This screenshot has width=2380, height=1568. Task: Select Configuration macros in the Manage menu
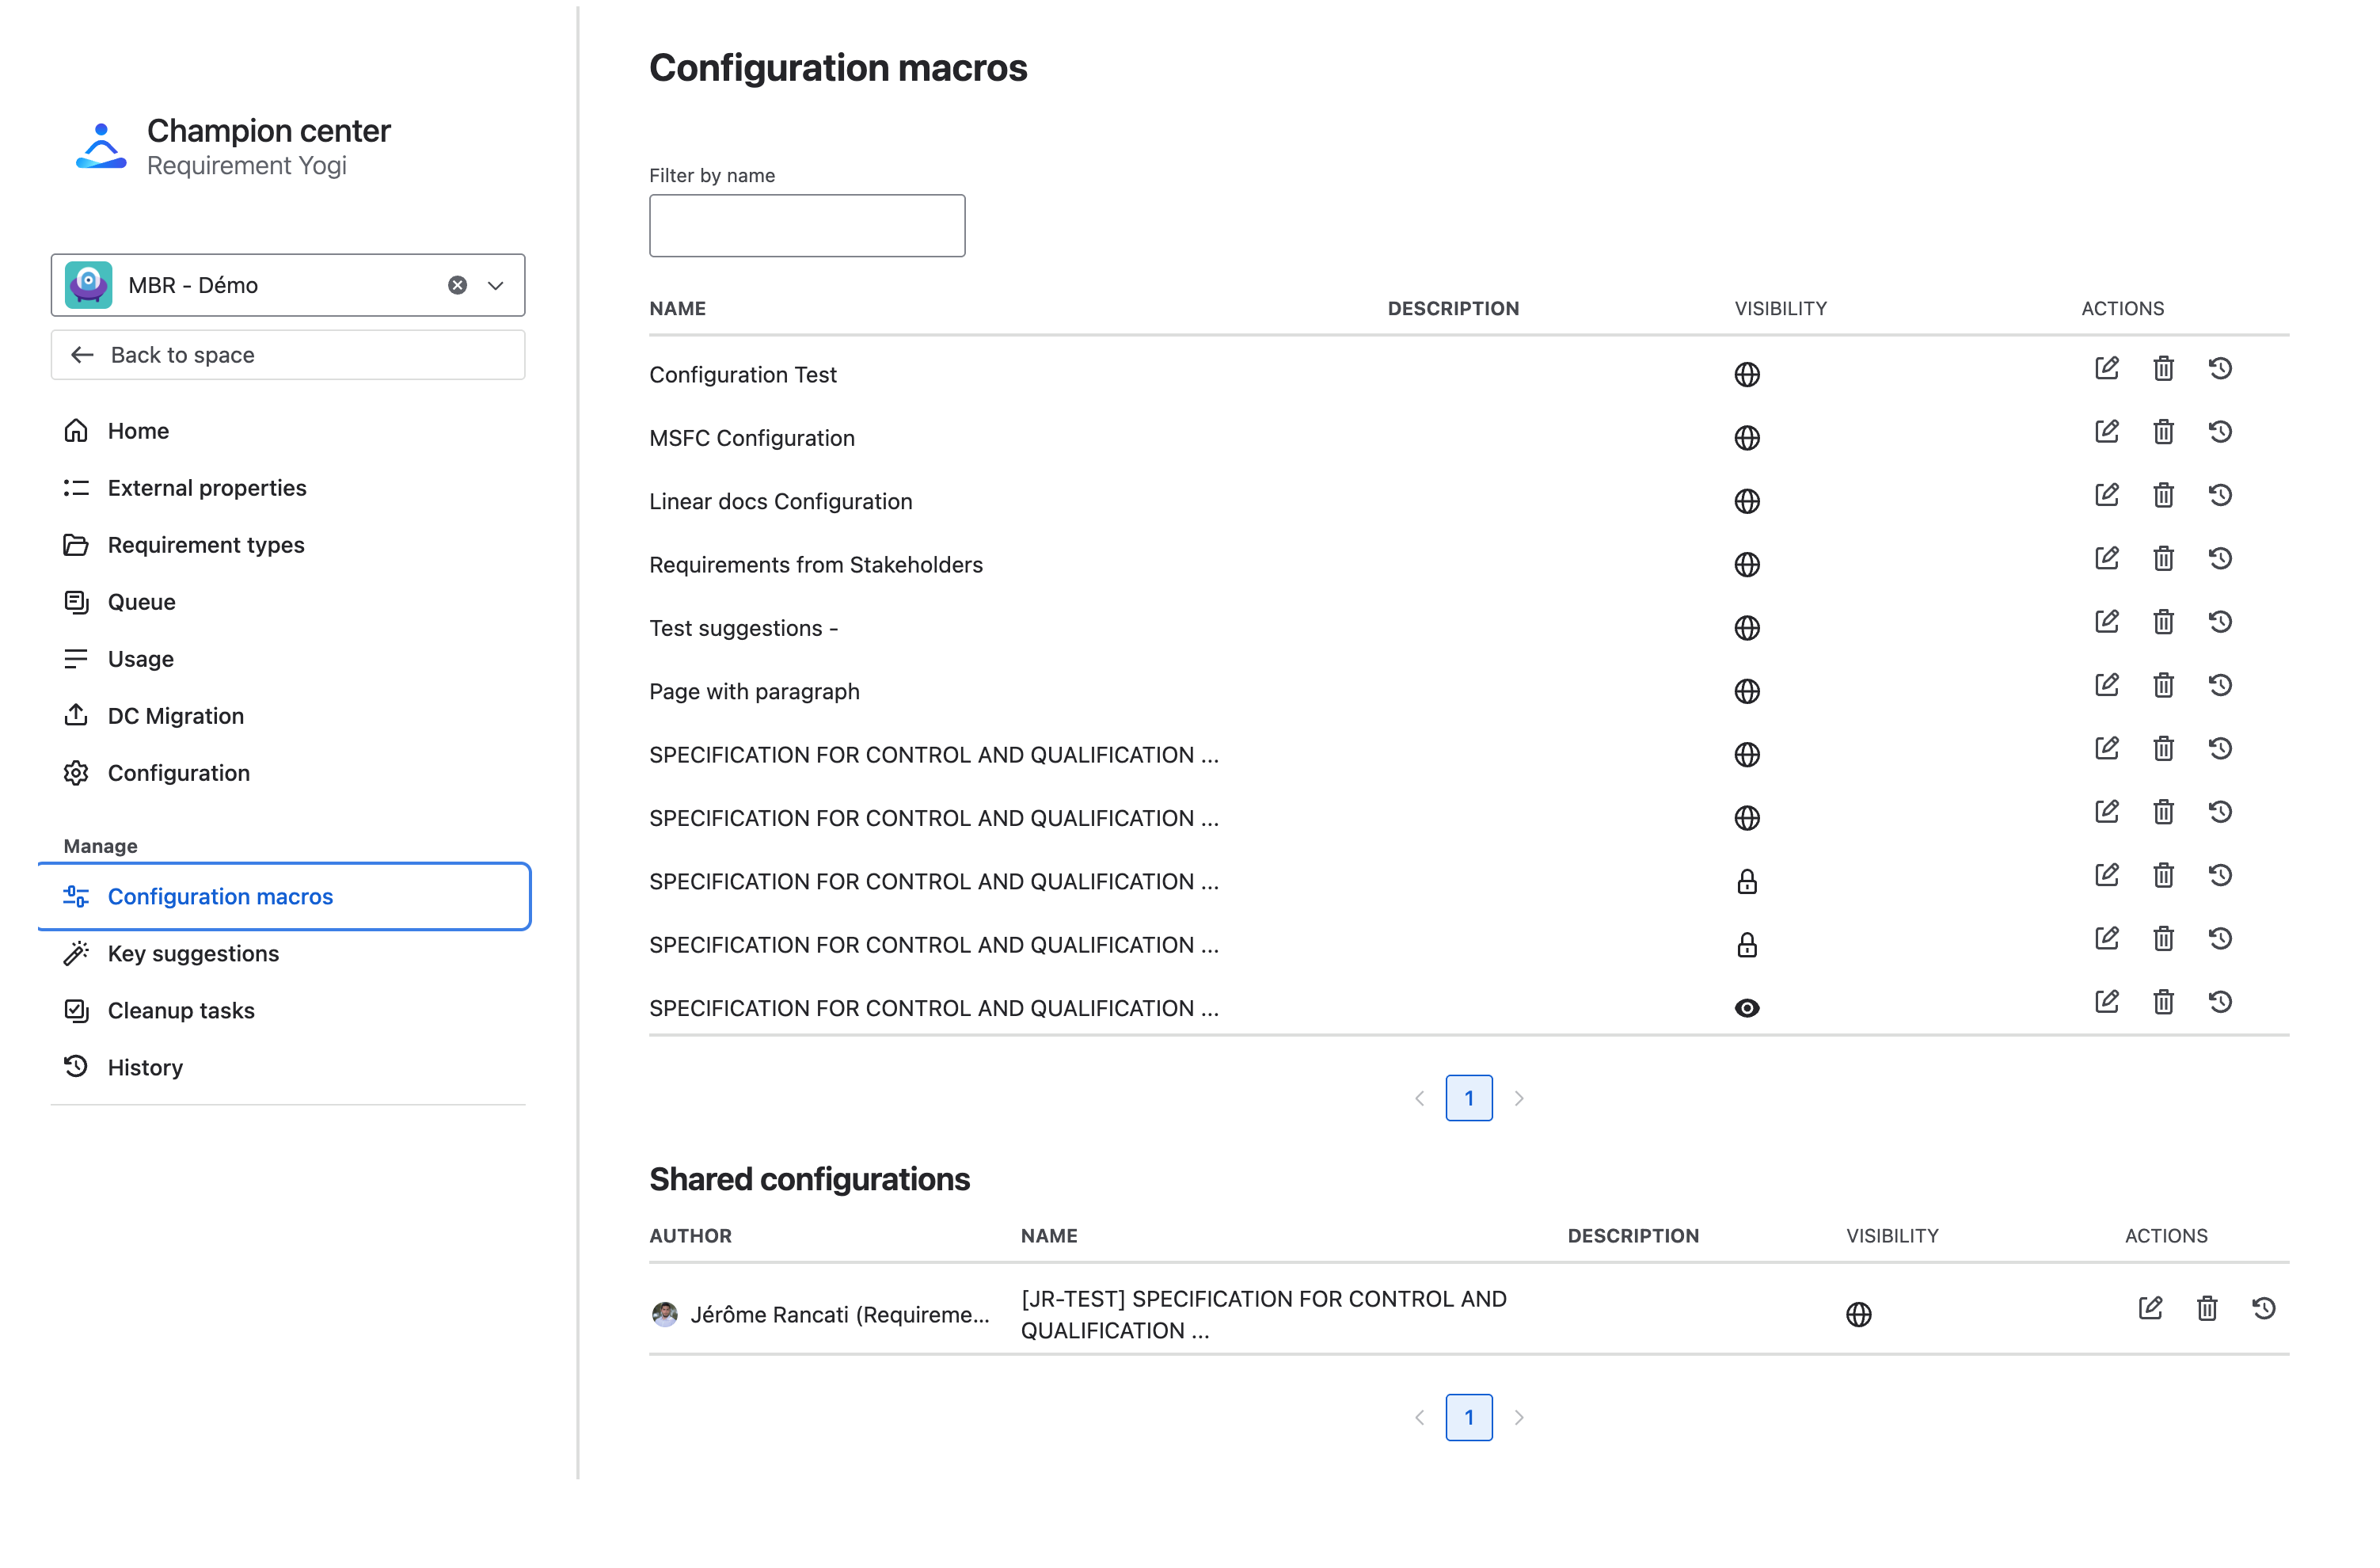coord(220,896)
